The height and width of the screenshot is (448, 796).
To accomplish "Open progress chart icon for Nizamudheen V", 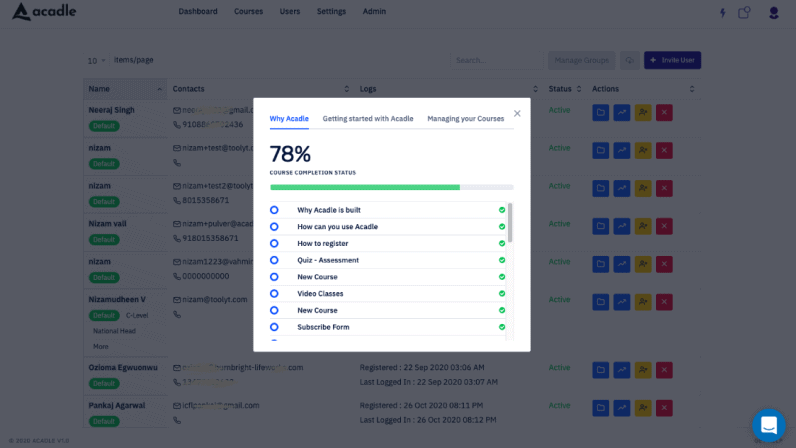I will (622, 302).
